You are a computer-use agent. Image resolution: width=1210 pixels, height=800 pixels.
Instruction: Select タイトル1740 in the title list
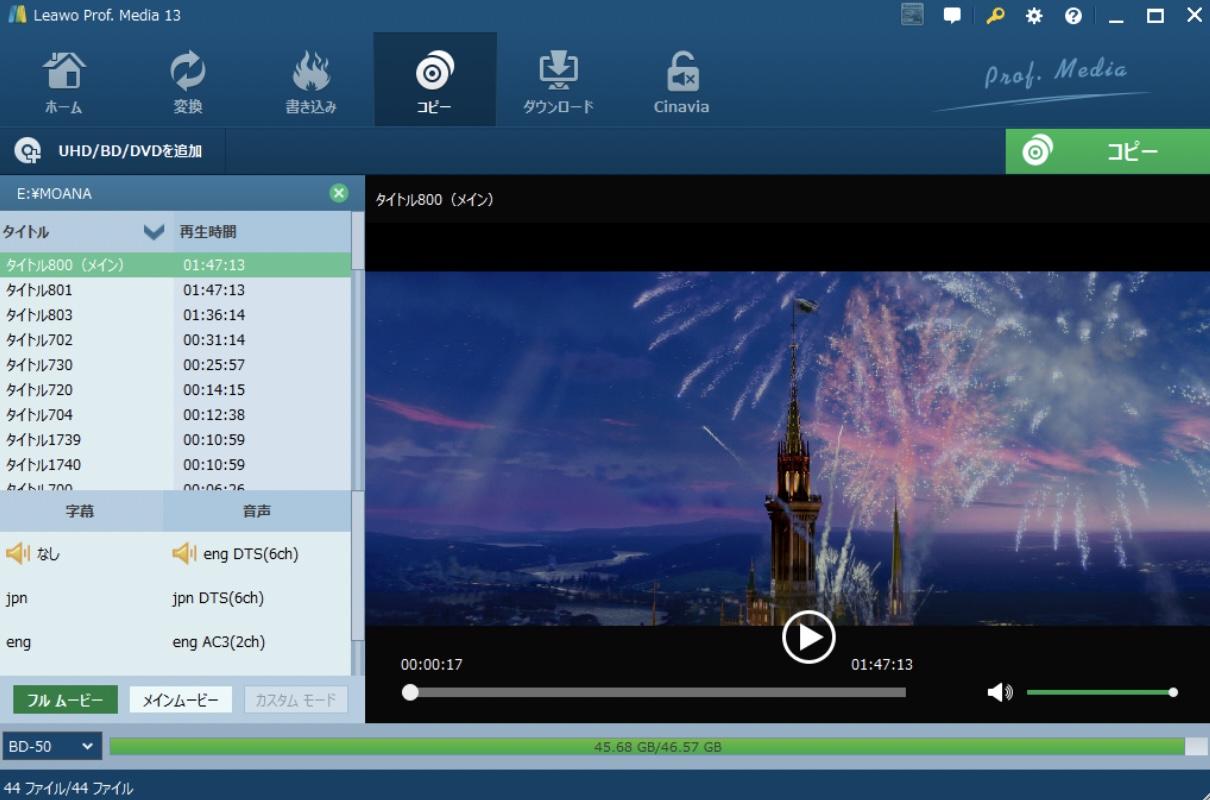click(x=175, y=465)
